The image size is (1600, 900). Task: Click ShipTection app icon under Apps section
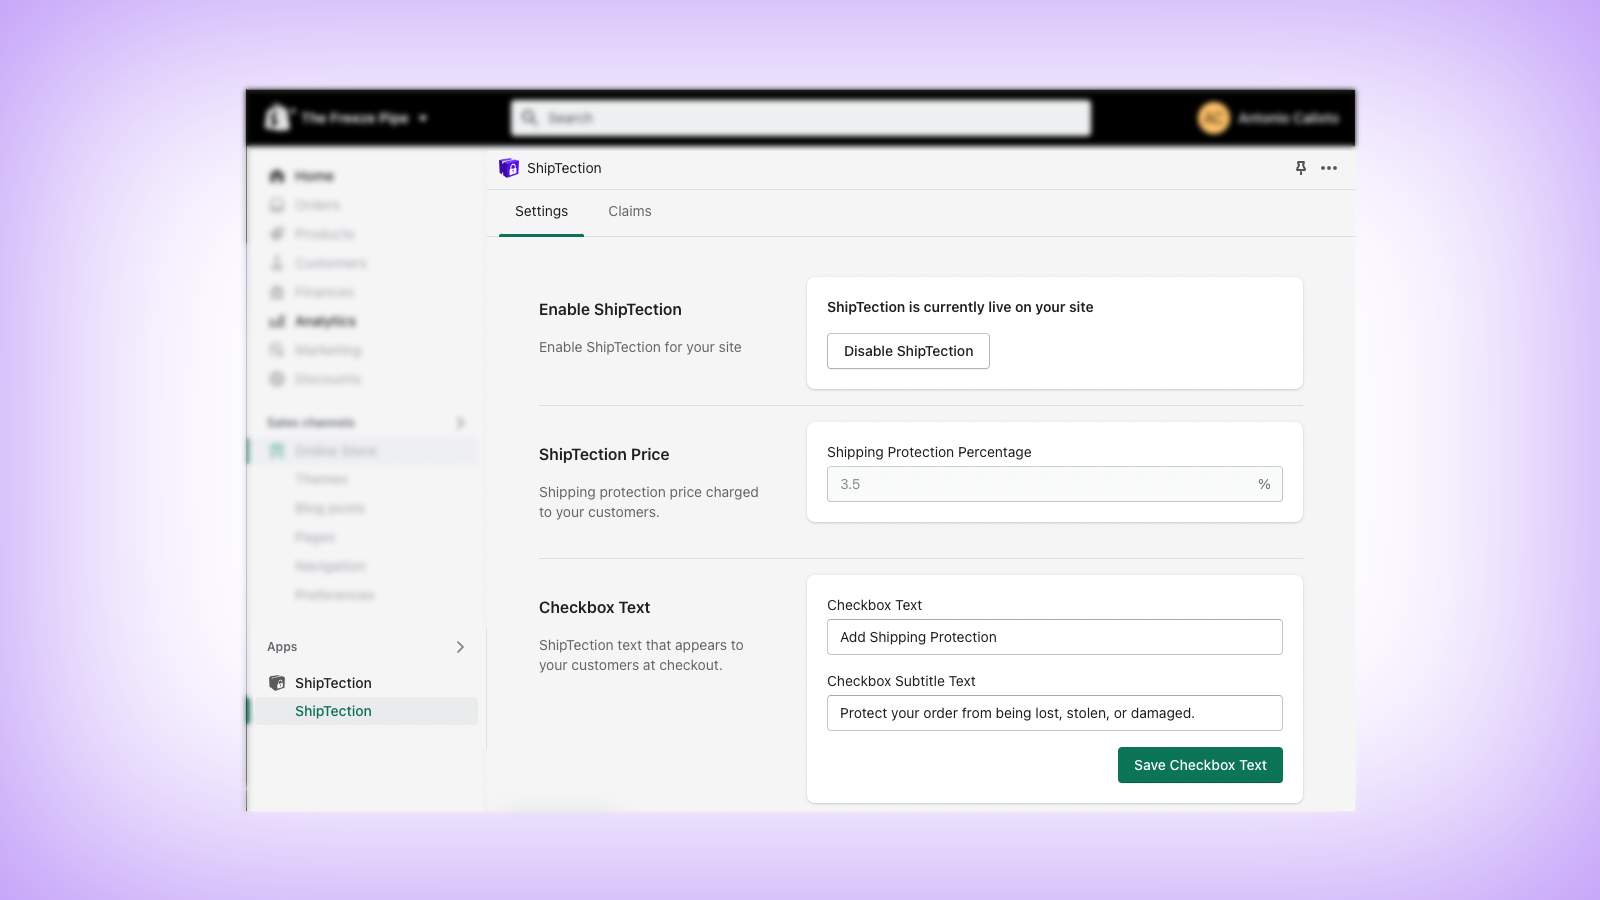277,682
